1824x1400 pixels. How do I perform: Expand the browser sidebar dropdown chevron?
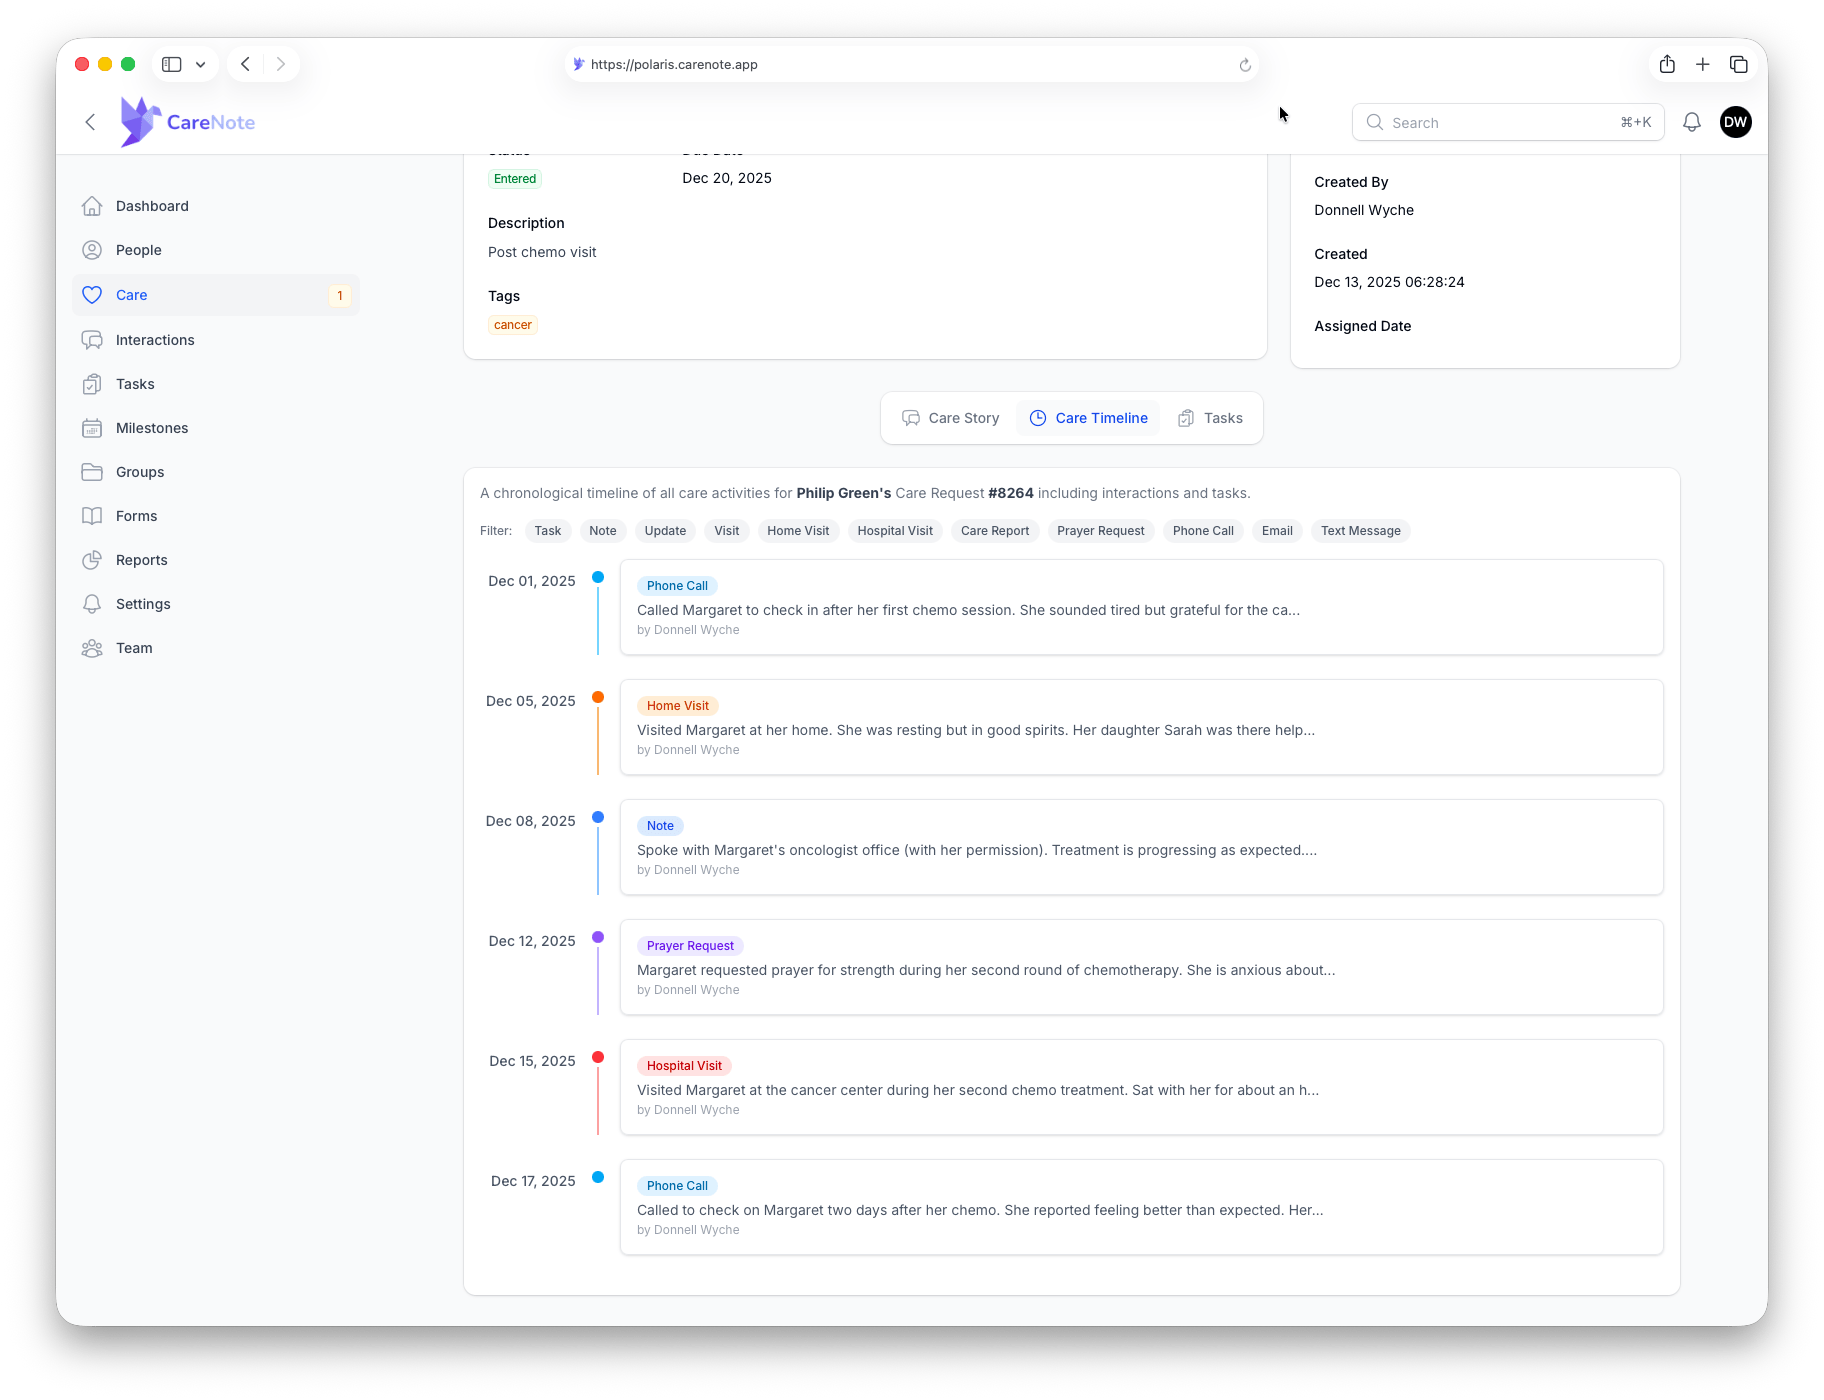(x=201, y=64)
